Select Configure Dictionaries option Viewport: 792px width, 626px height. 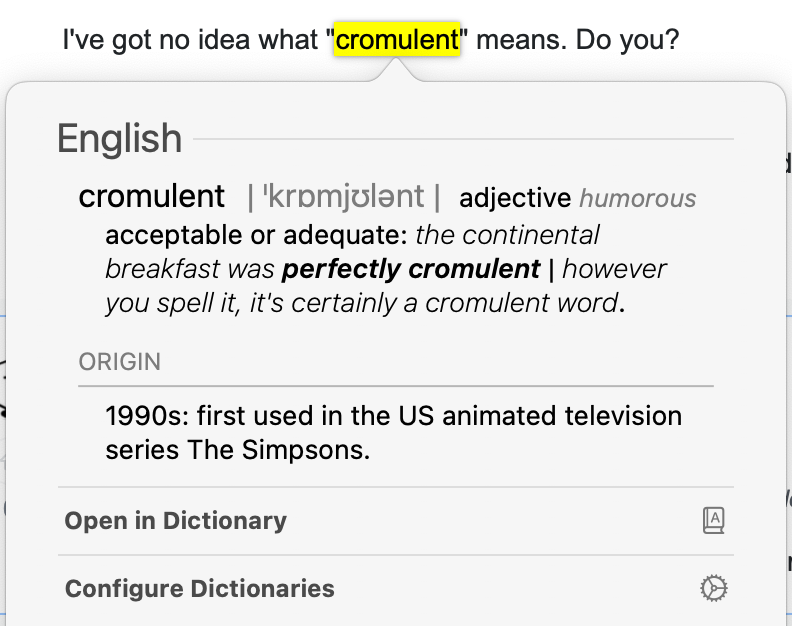click(200, 589)
